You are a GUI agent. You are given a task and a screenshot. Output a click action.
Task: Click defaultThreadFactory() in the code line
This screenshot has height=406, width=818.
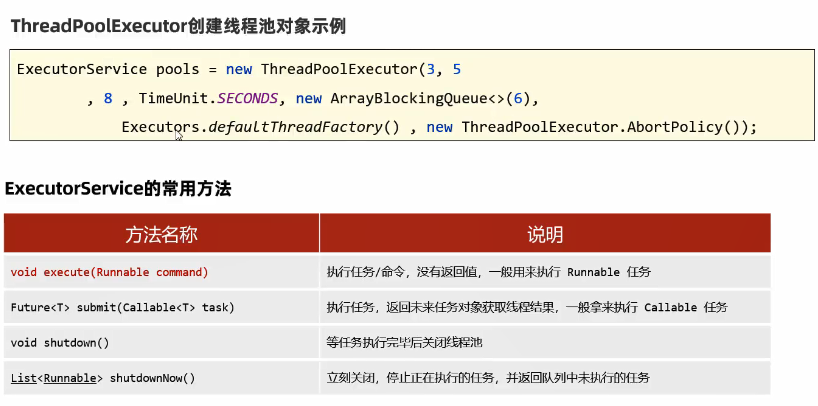pos(304,127)
